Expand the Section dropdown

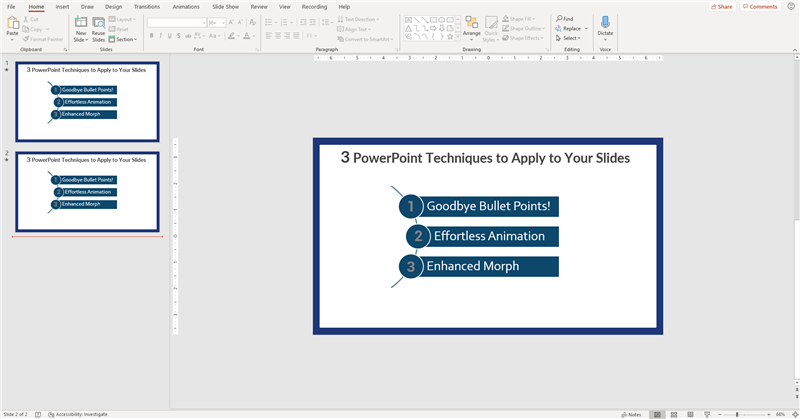pos(125,39)
